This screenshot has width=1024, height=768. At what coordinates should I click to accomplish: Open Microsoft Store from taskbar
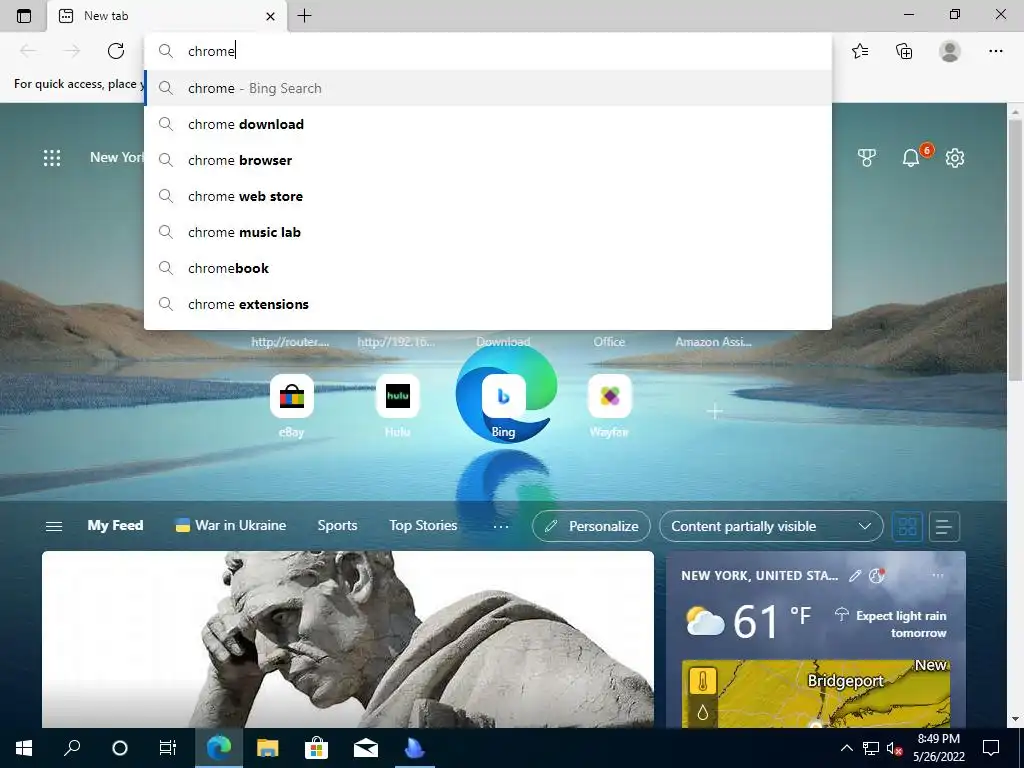pyautogui.click(x=316, y=748)
